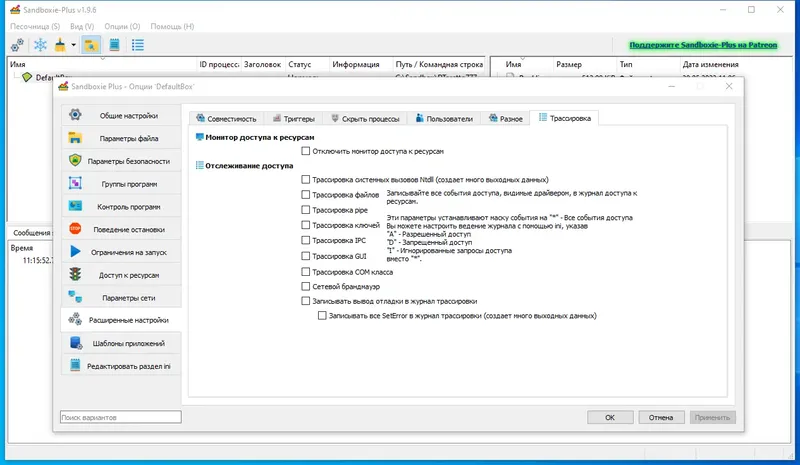Click the snowflake suspend icon in toolbar
Screen dimensions: 800x465
coord(40,45)
